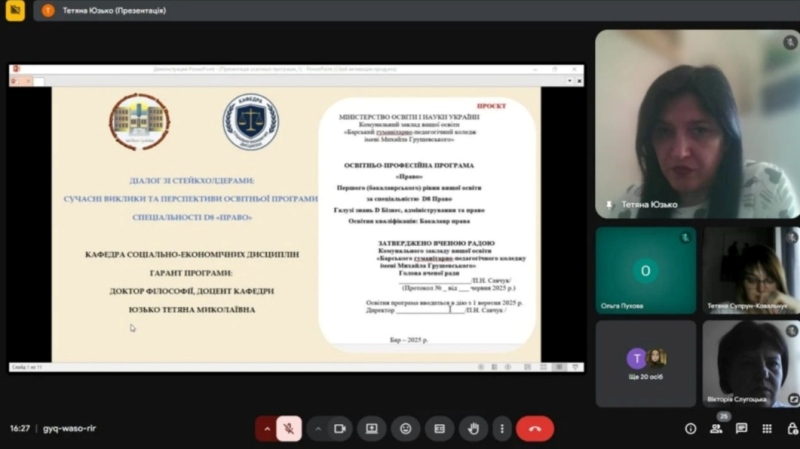Click the red 'ПРОЄКТ' label on the document
This screenshot has width=800, height=449.
[x=491, y=106]
